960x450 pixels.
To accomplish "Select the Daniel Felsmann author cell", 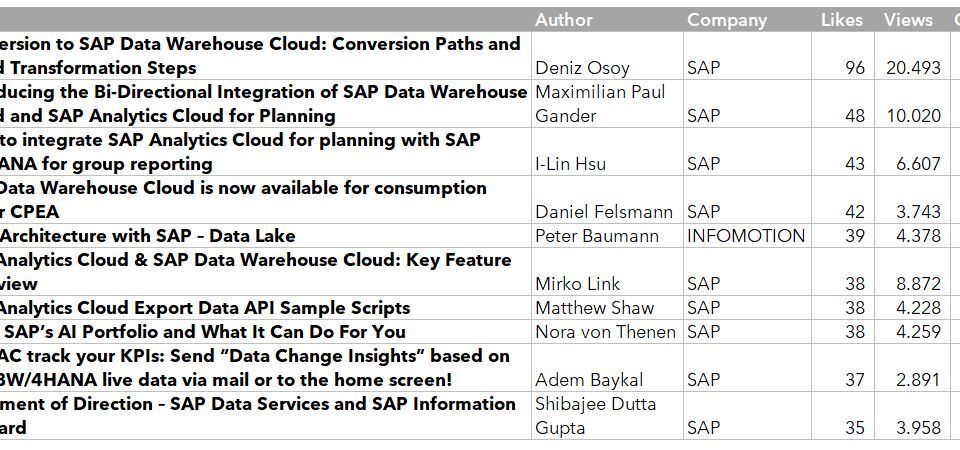I will pos(607,200).
